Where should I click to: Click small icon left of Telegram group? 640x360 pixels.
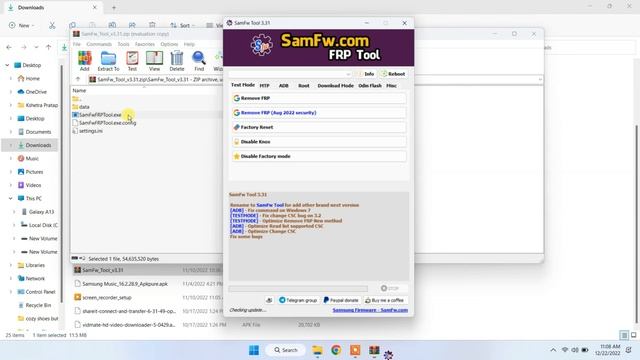(269, 300)
